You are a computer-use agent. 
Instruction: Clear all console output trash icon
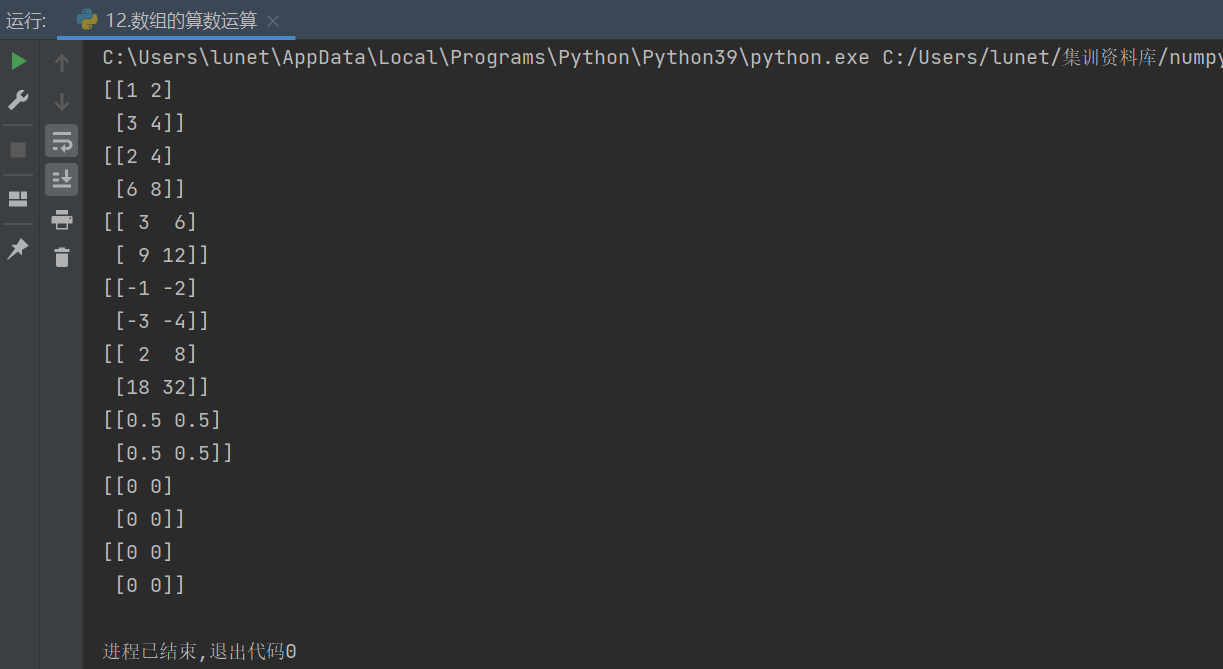pos(62,257)
